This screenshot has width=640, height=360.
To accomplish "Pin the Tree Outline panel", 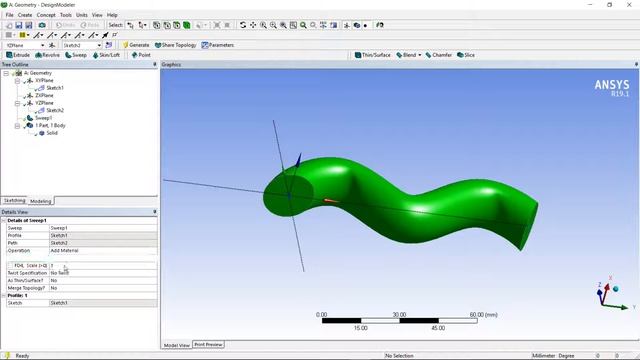I will tap(155, 64).
